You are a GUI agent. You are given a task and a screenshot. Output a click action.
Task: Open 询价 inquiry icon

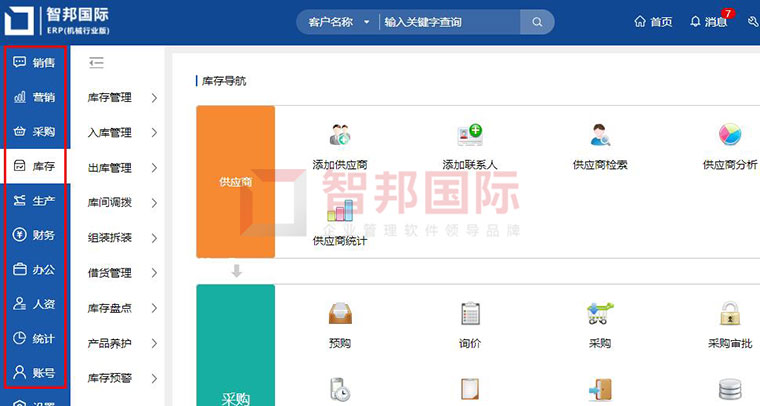click(470, 313)
